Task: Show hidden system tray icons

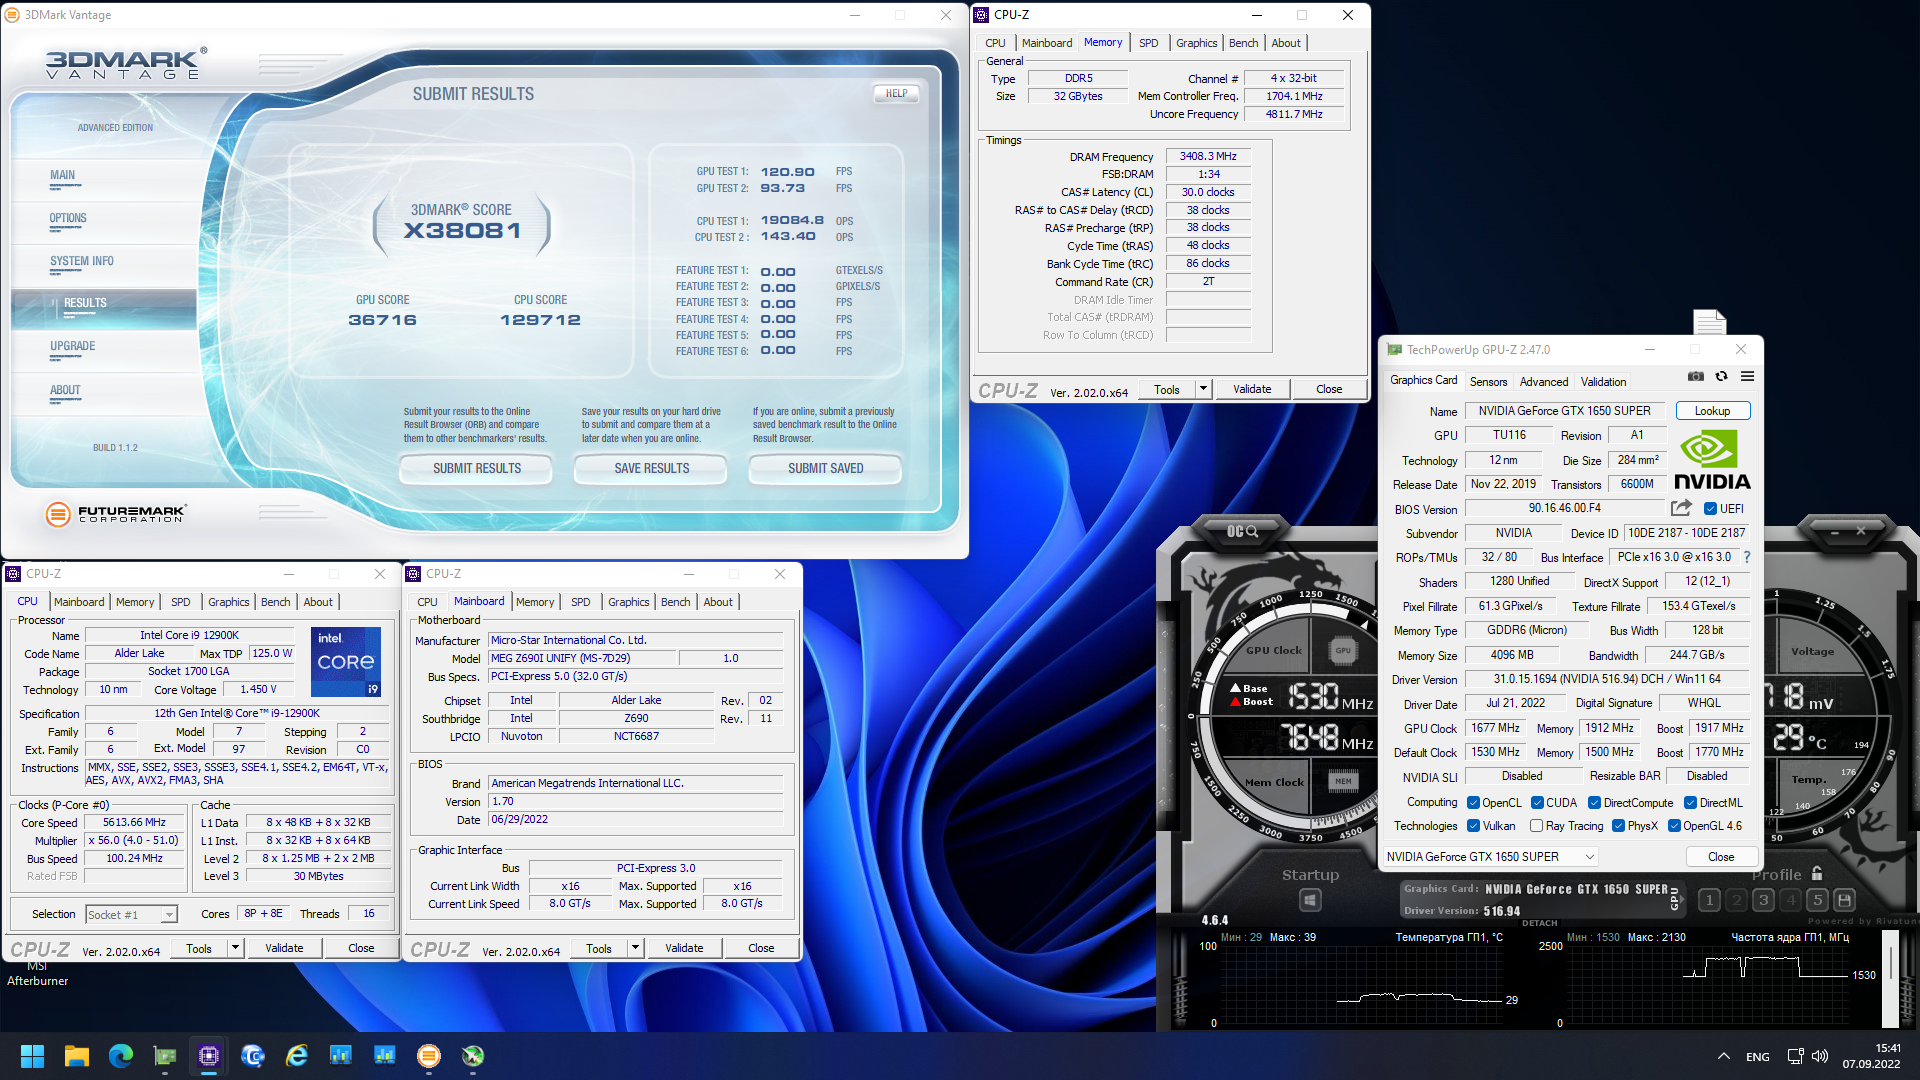Action: tap(1724, 1056)
